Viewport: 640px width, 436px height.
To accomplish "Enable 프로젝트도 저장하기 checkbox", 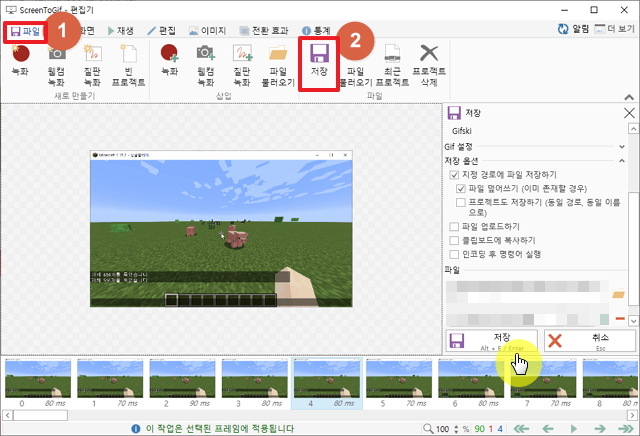I will [461, 202].
